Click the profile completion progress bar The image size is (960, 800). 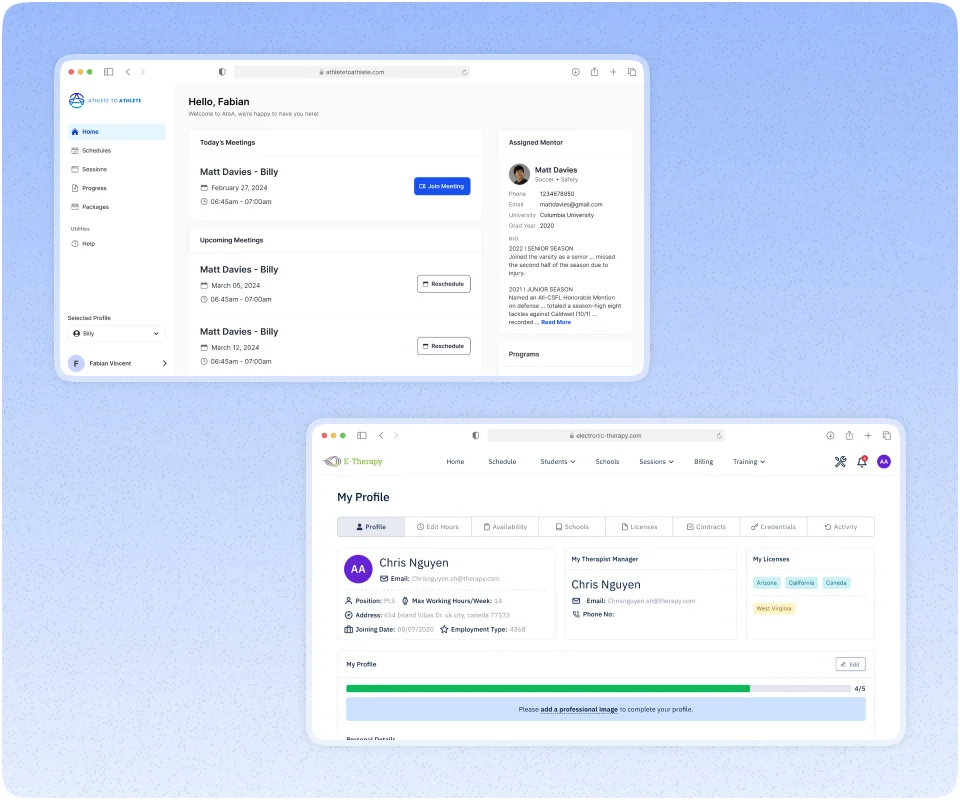pos(598,689)
